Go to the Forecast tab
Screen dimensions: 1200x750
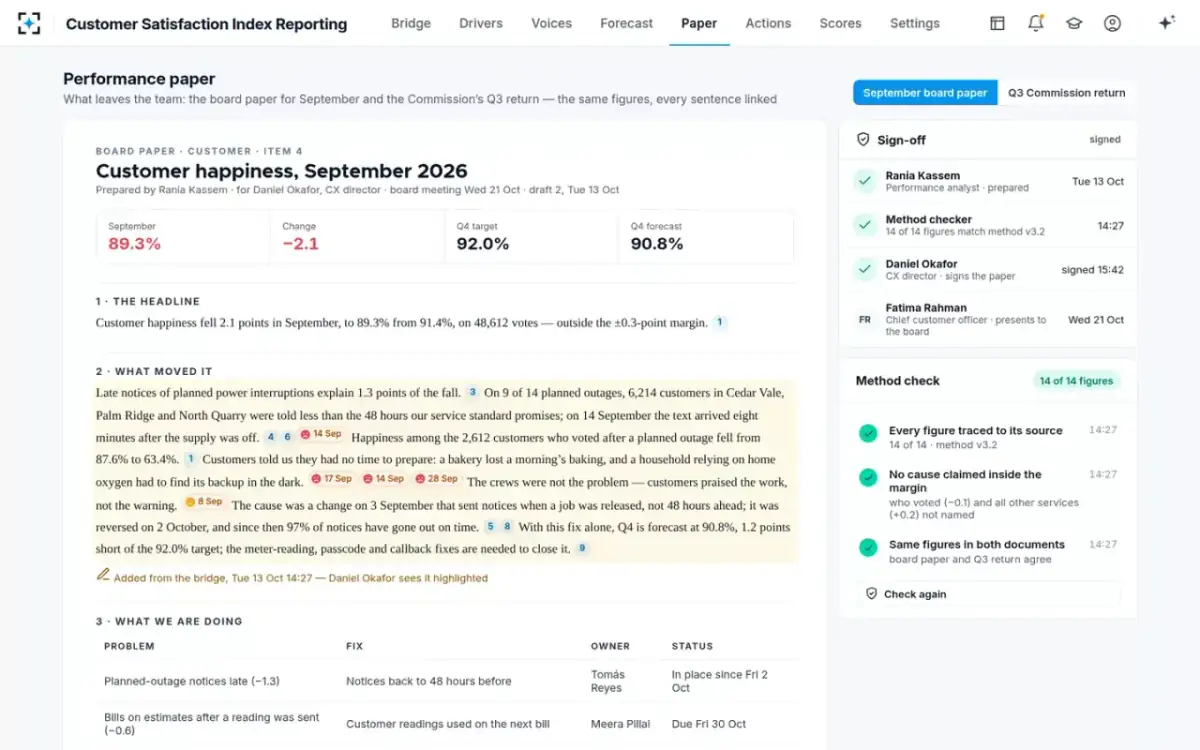[627, 23]
